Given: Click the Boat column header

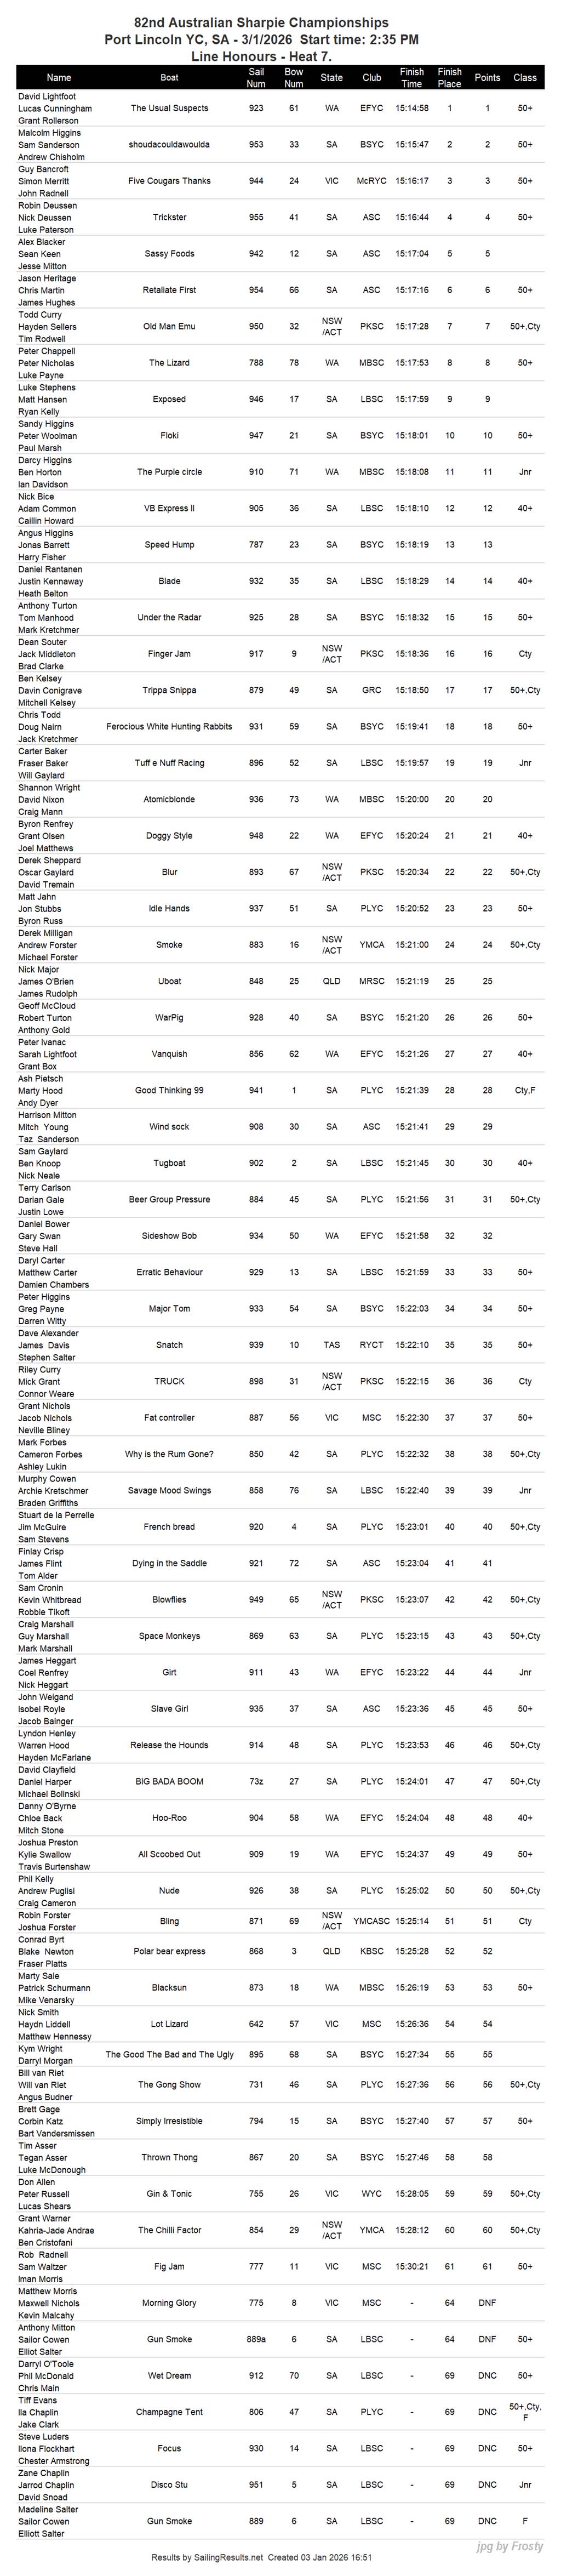Looking at the screenshot, I should [x=170, y=77].
